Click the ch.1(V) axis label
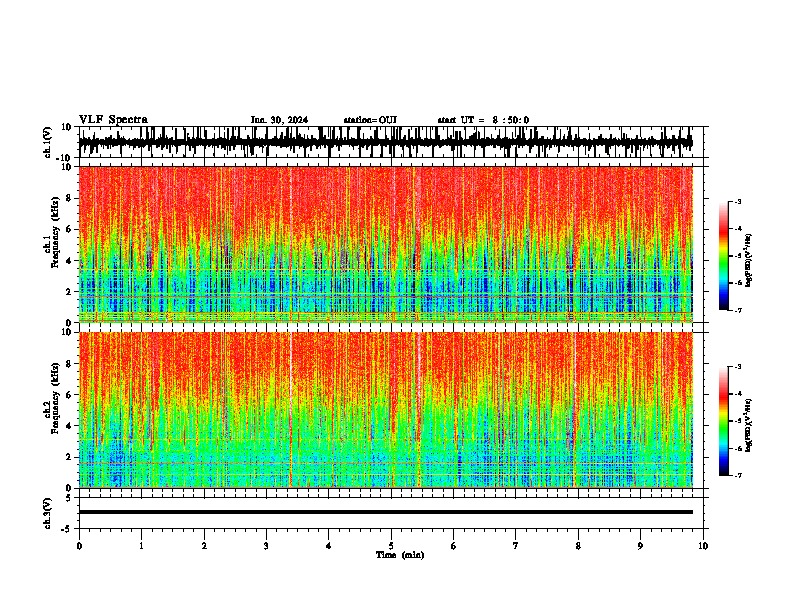792x612 pixels. tap(48, 142)
